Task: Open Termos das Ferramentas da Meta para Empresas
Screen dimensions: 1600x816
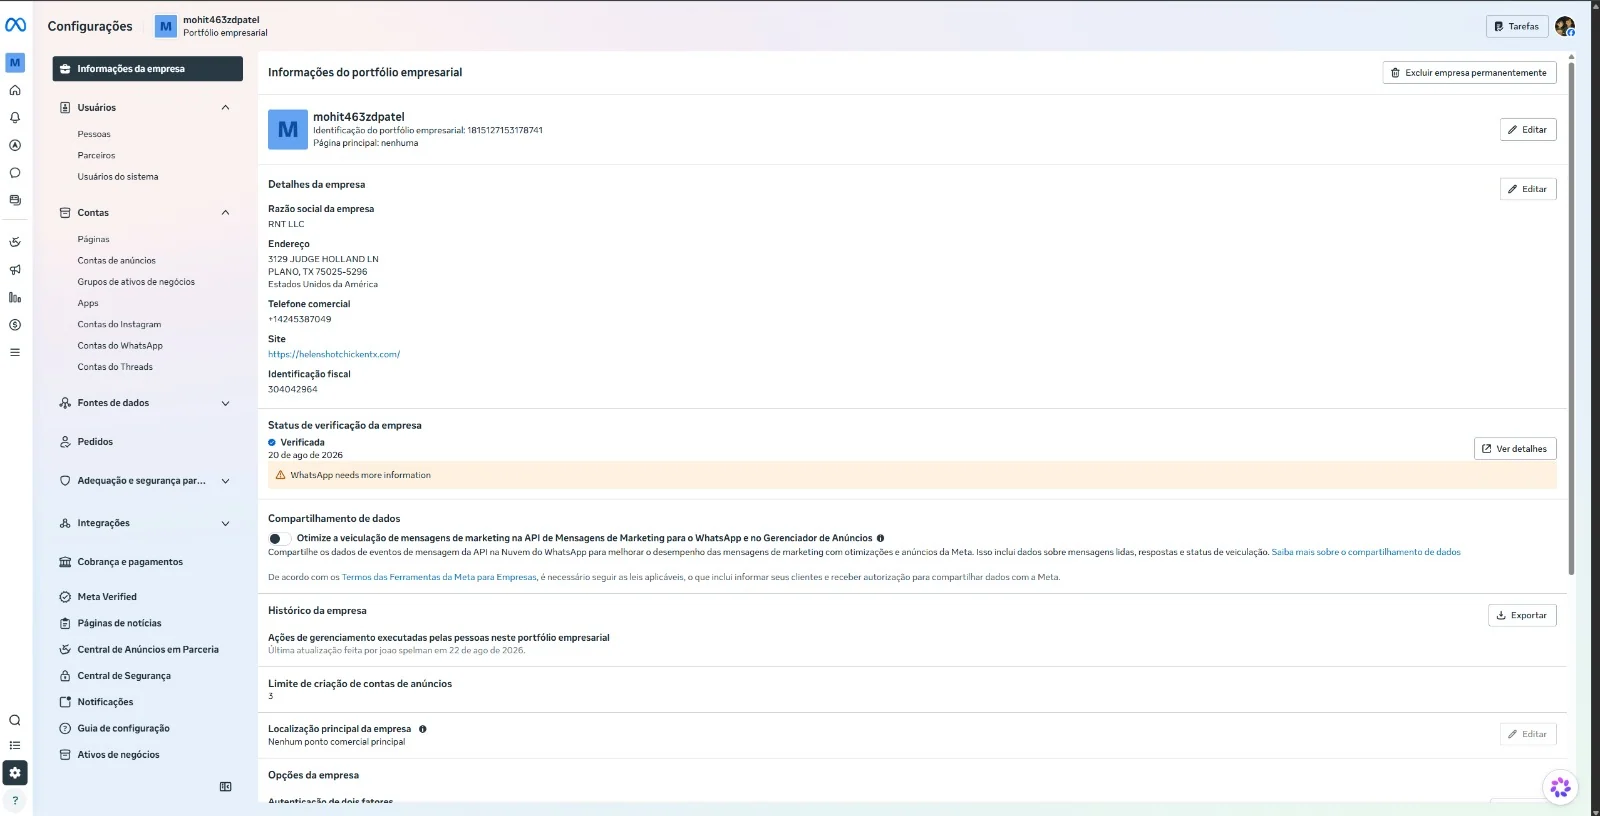Action: [x=439, y=577]
